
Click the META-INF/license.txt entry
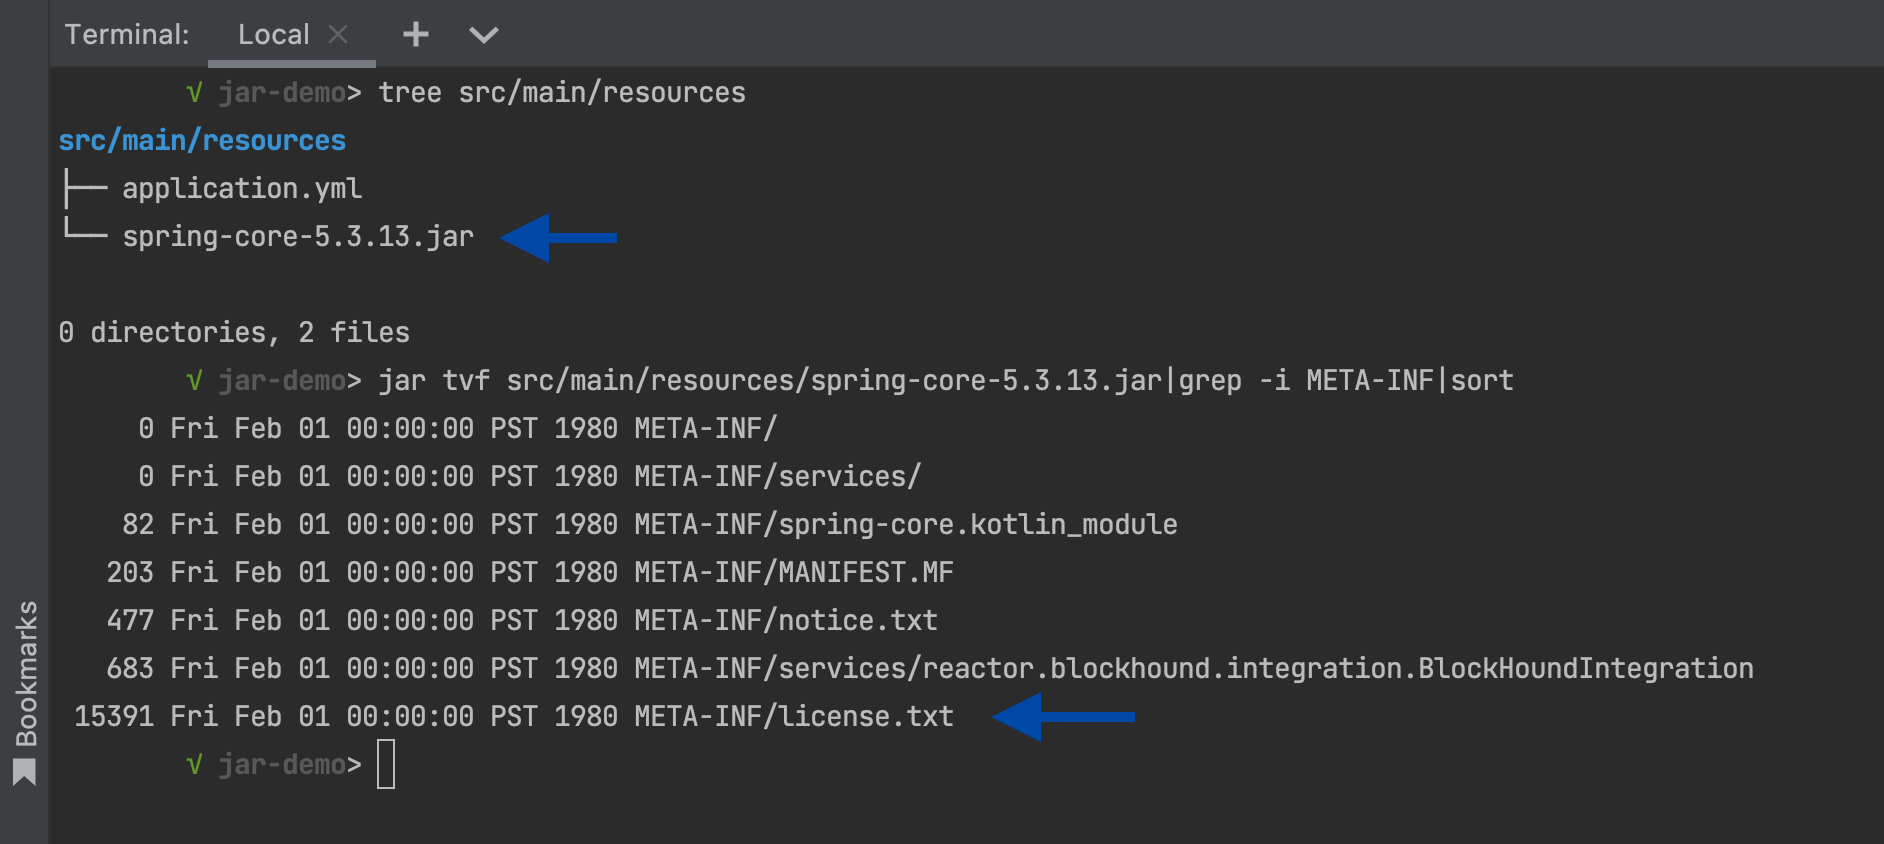pos(794,716)
